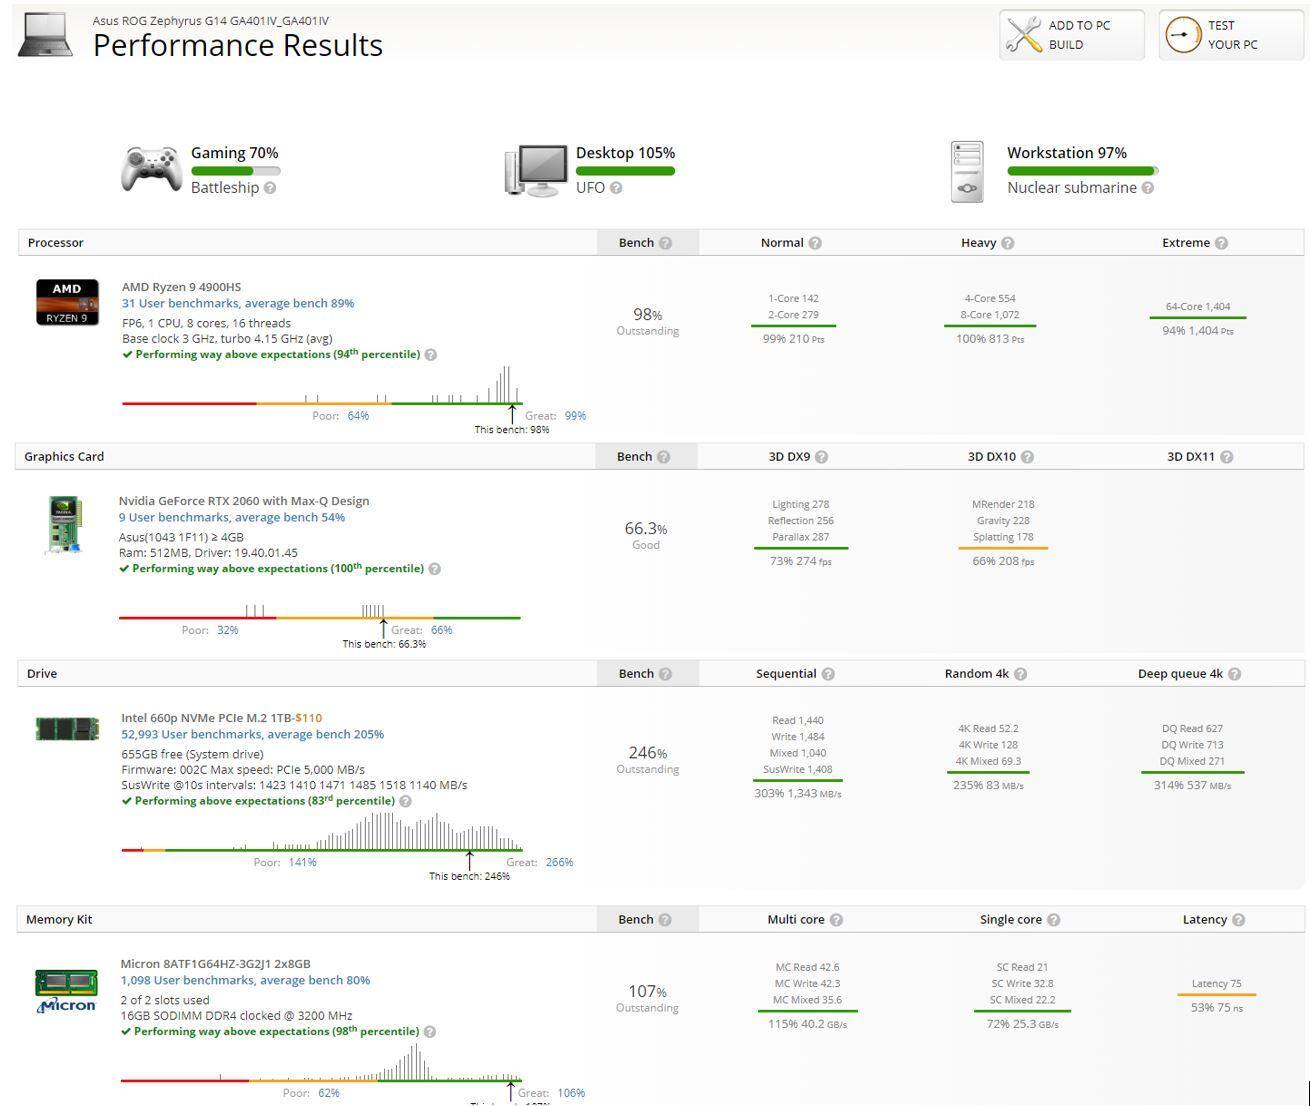Click the Desktop monitor computer icon
The width and height of the screenshot is (1310, 1106).
536,171
